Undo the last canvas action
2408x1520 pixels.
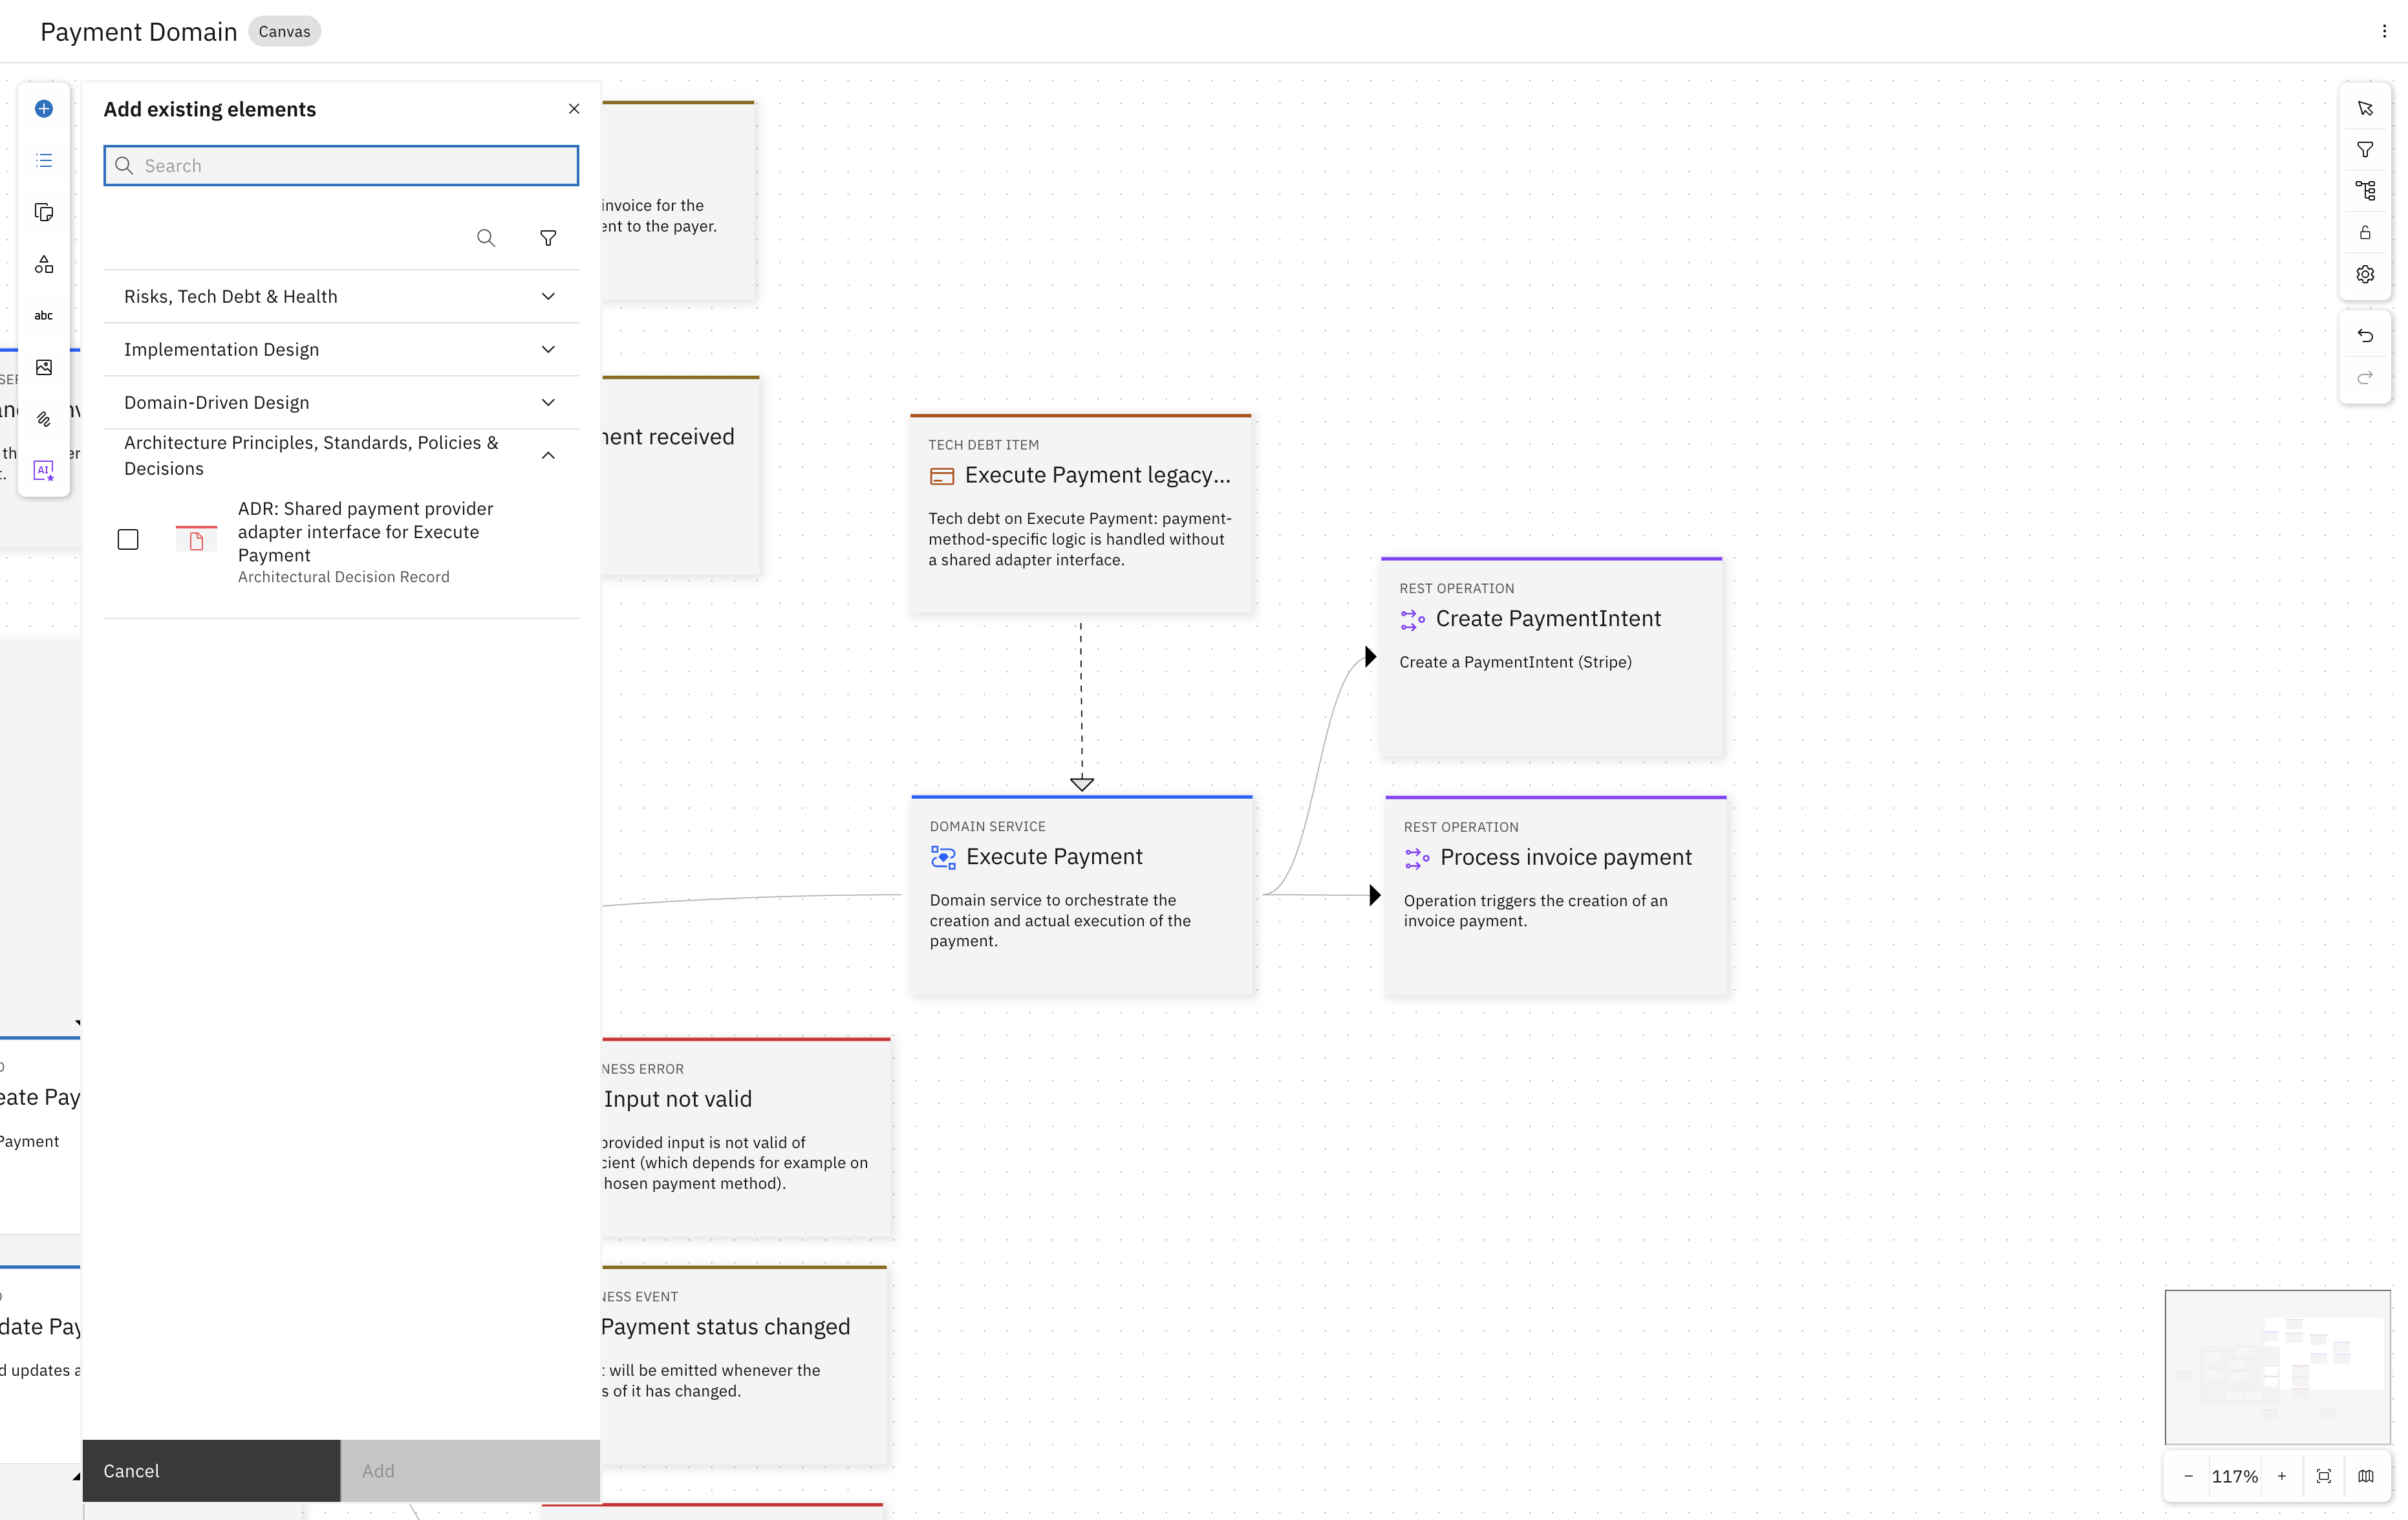2365,336
